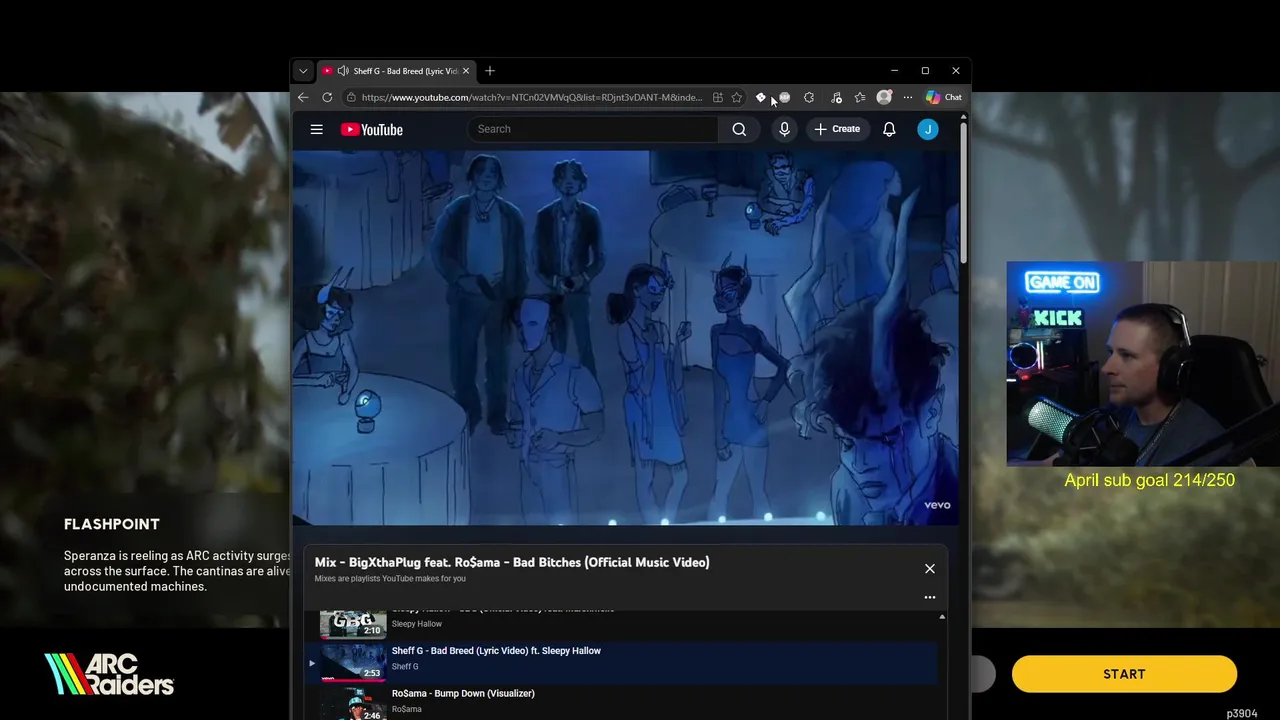Click the YouTube page vertical scrollbar
1280x720 pixels.
click(963, 193)
